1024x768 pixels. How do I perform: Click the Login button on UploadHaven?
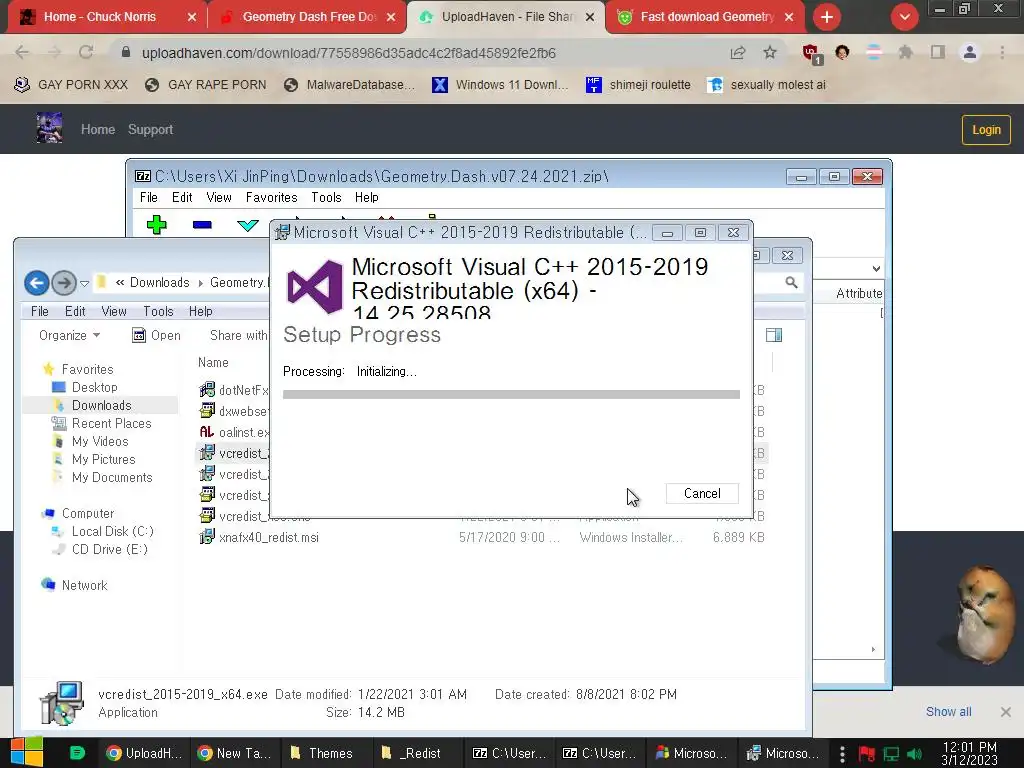[x=985, y=129]
